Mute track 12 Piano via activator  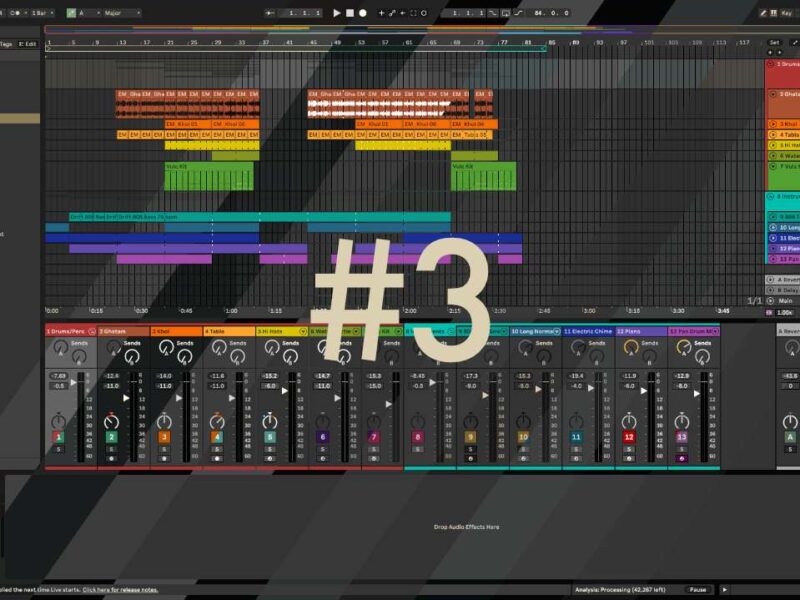[x=629, y=437]
